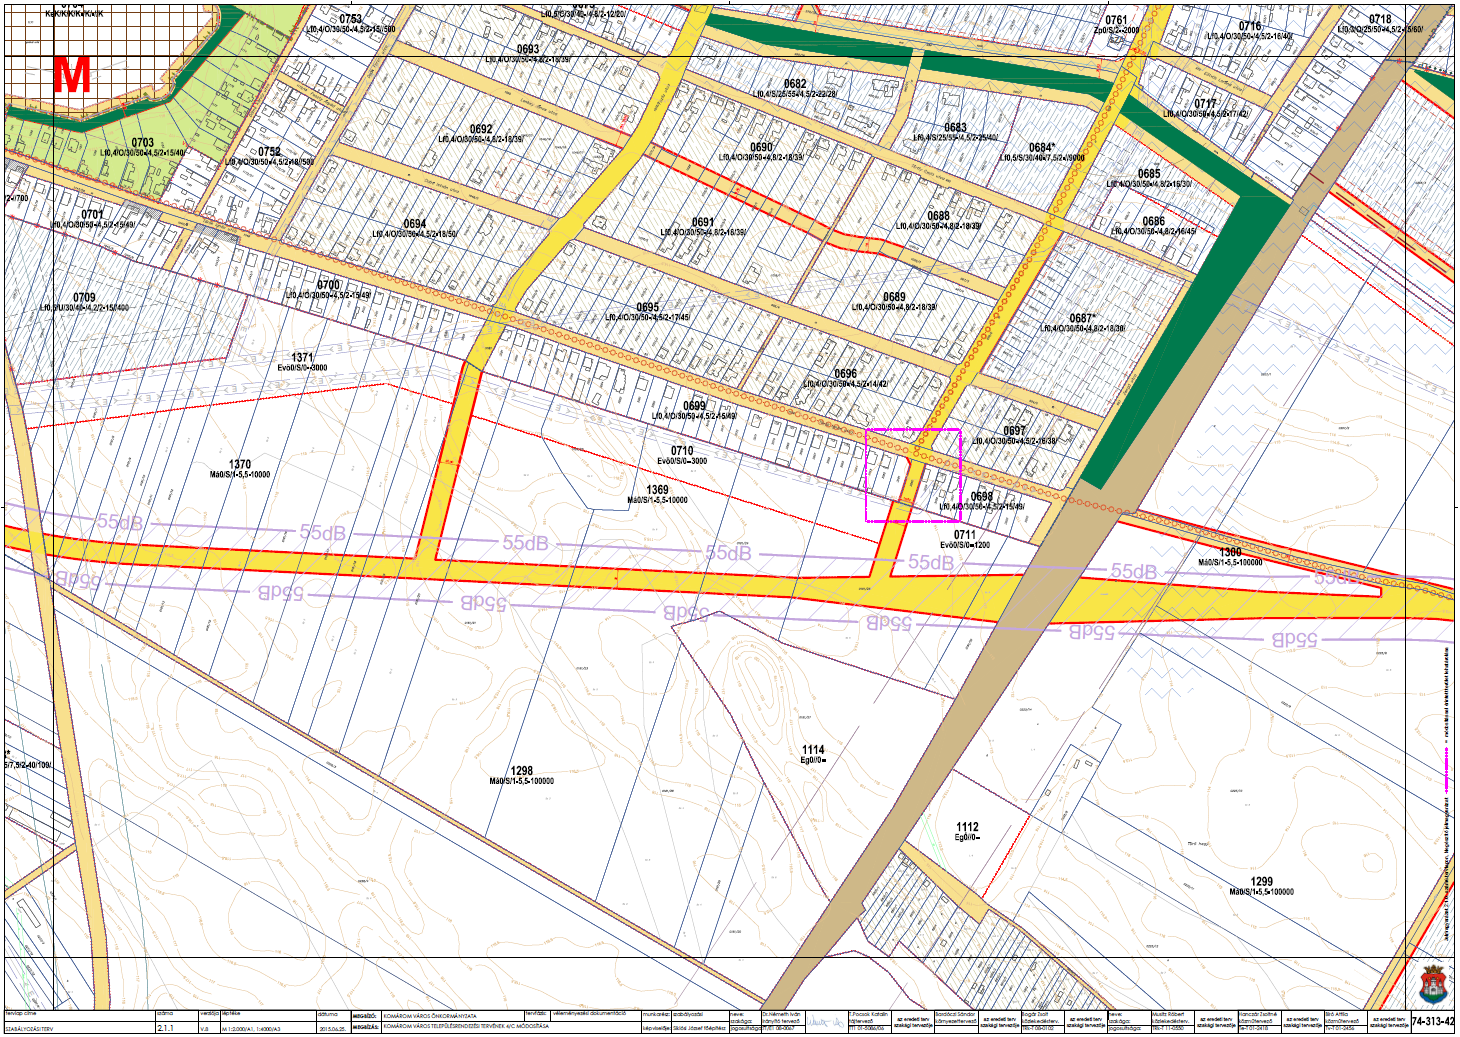
Task: Click the zone number 0701
Action: [92, 214]
